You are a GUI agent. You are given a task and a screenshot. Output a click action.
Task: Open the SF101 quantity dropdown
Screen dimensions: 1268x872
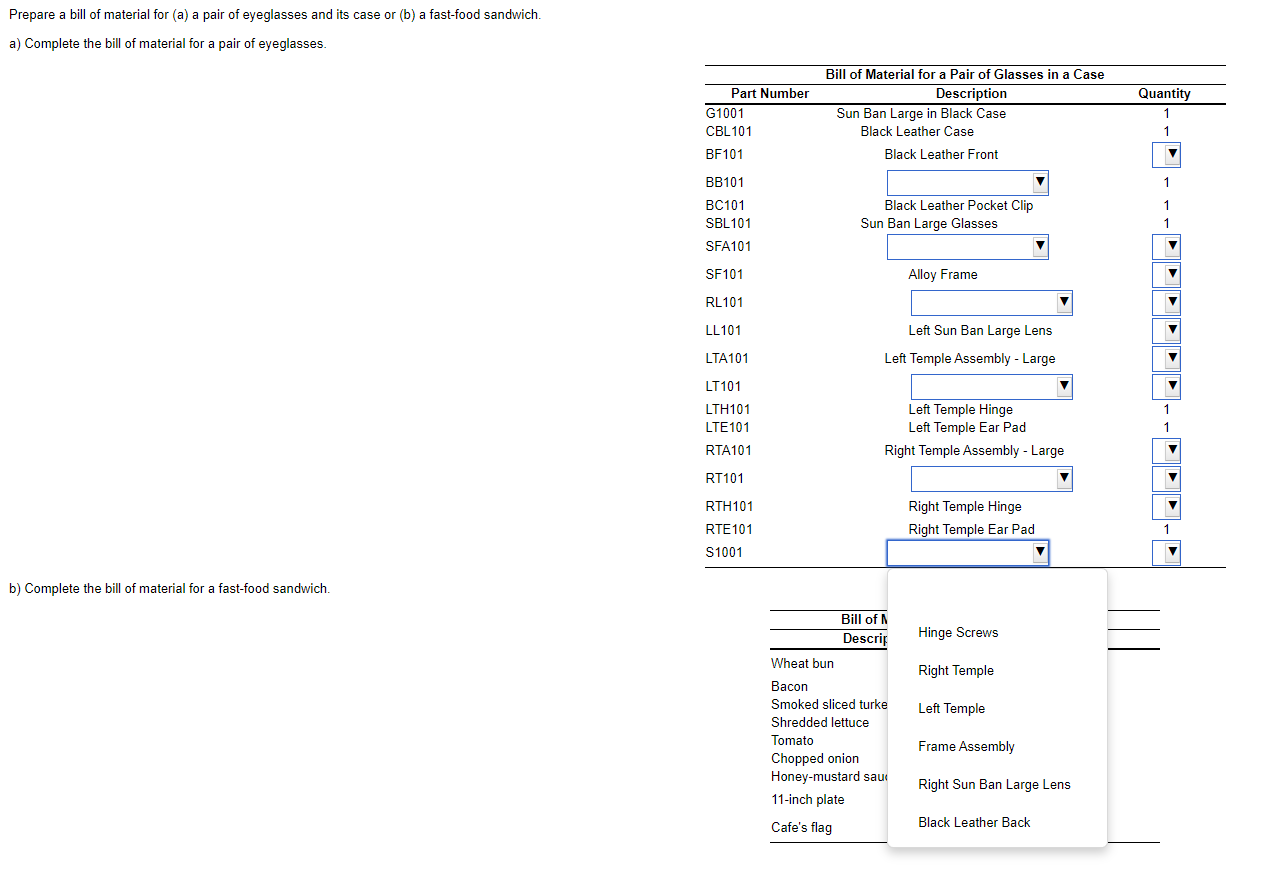(1166, 274)
